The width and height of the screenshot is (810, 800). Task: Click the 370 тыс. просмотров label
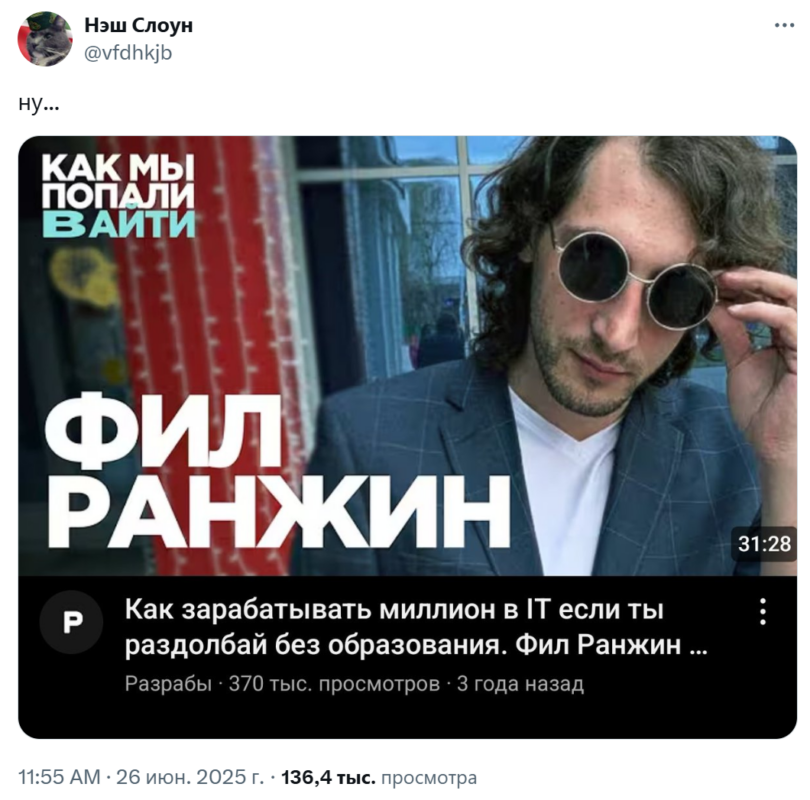(334, 684)
